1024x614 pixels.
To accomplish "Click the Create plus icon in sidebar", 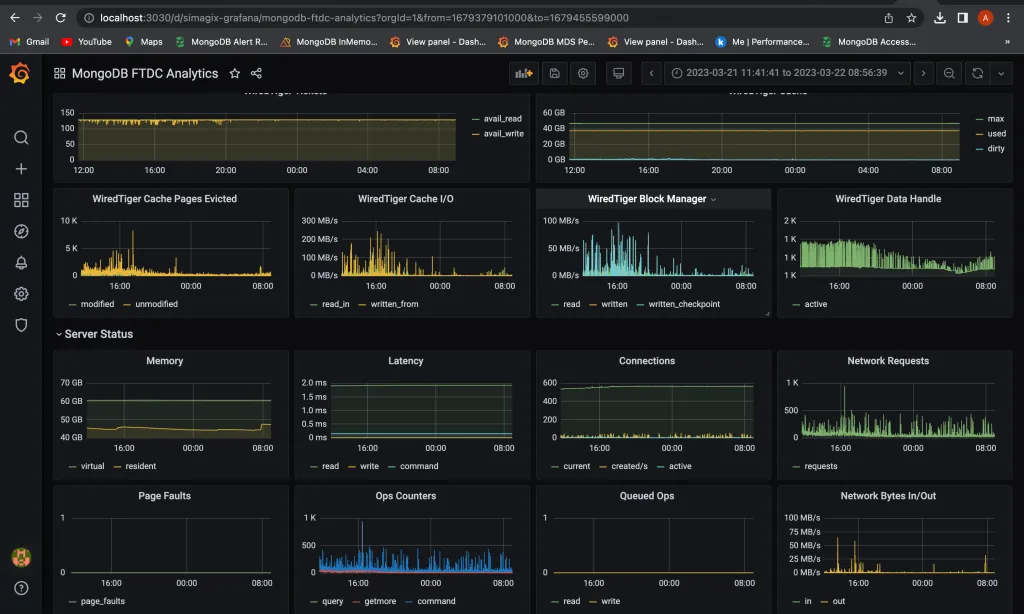I will [x=21, y=169].
